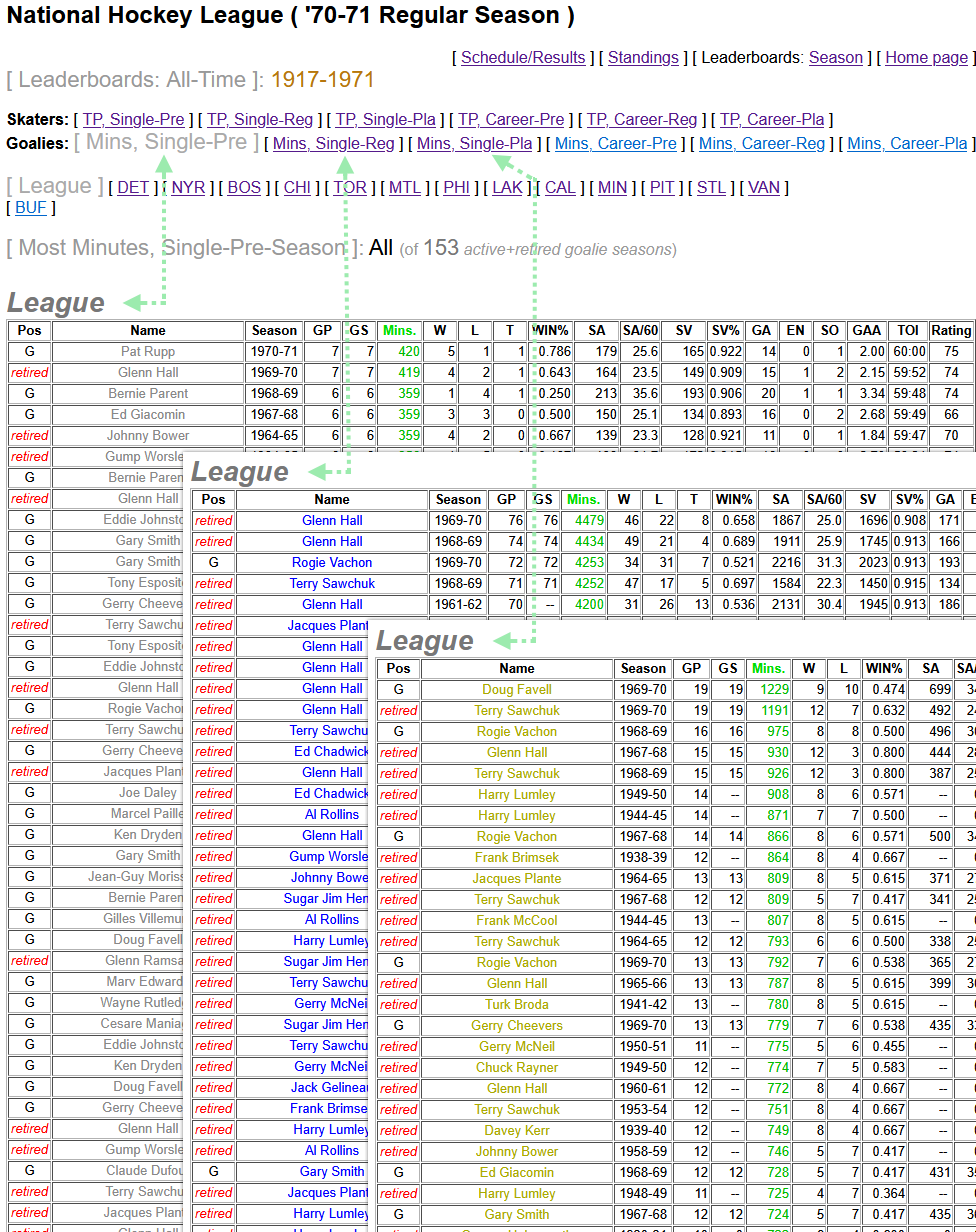Click the 'TOI' column header

click(907, 331)
